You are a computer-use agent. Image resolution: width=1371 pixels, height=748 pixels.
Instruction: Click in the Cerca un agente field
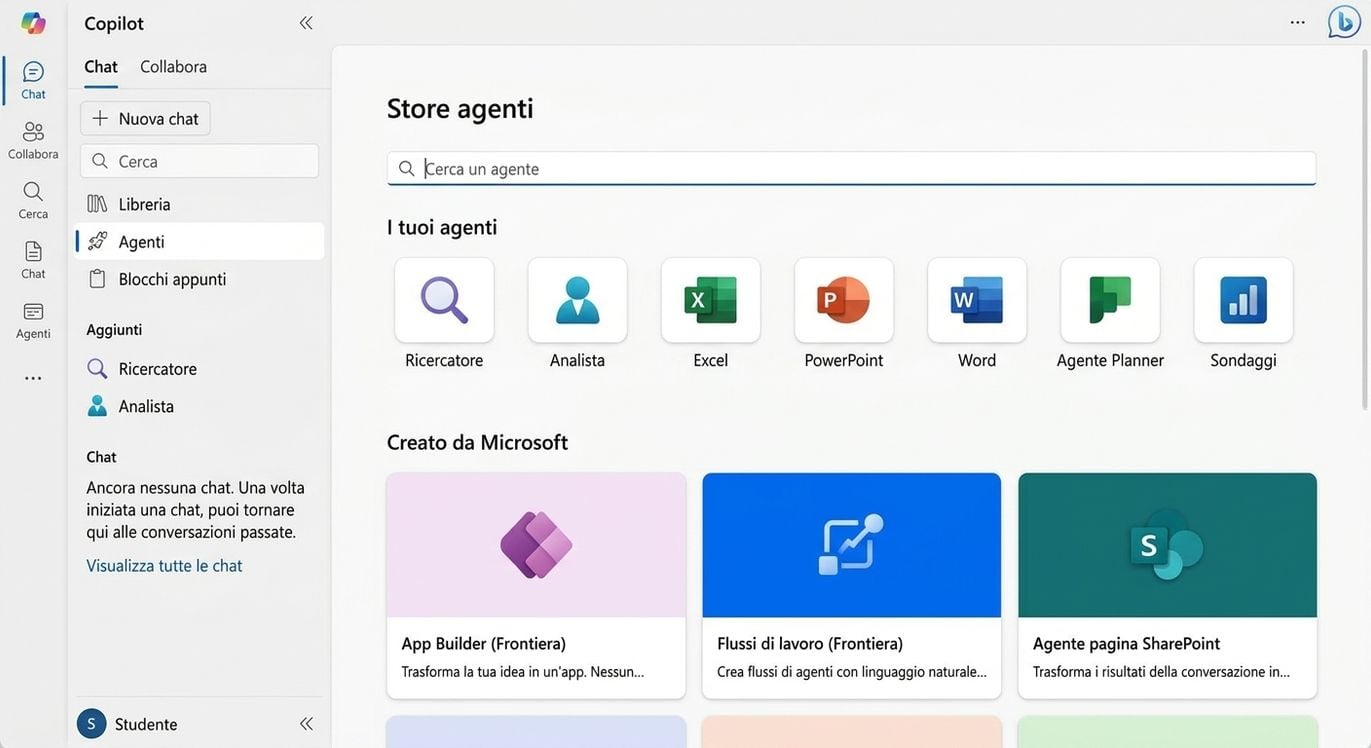coord(852,168)
